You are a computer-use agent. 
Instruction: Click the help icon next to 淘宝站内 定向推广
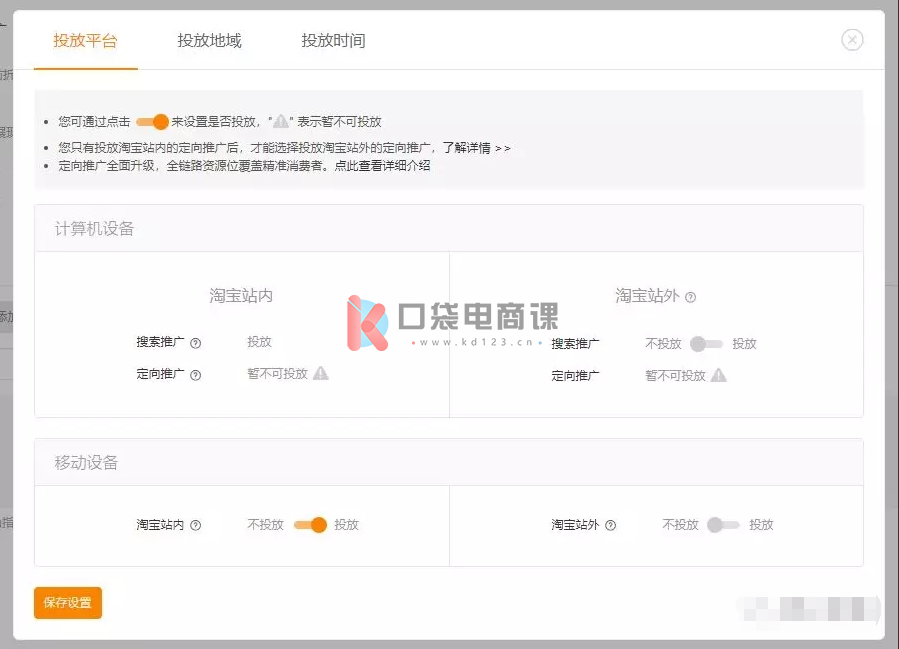coord(196,375)
